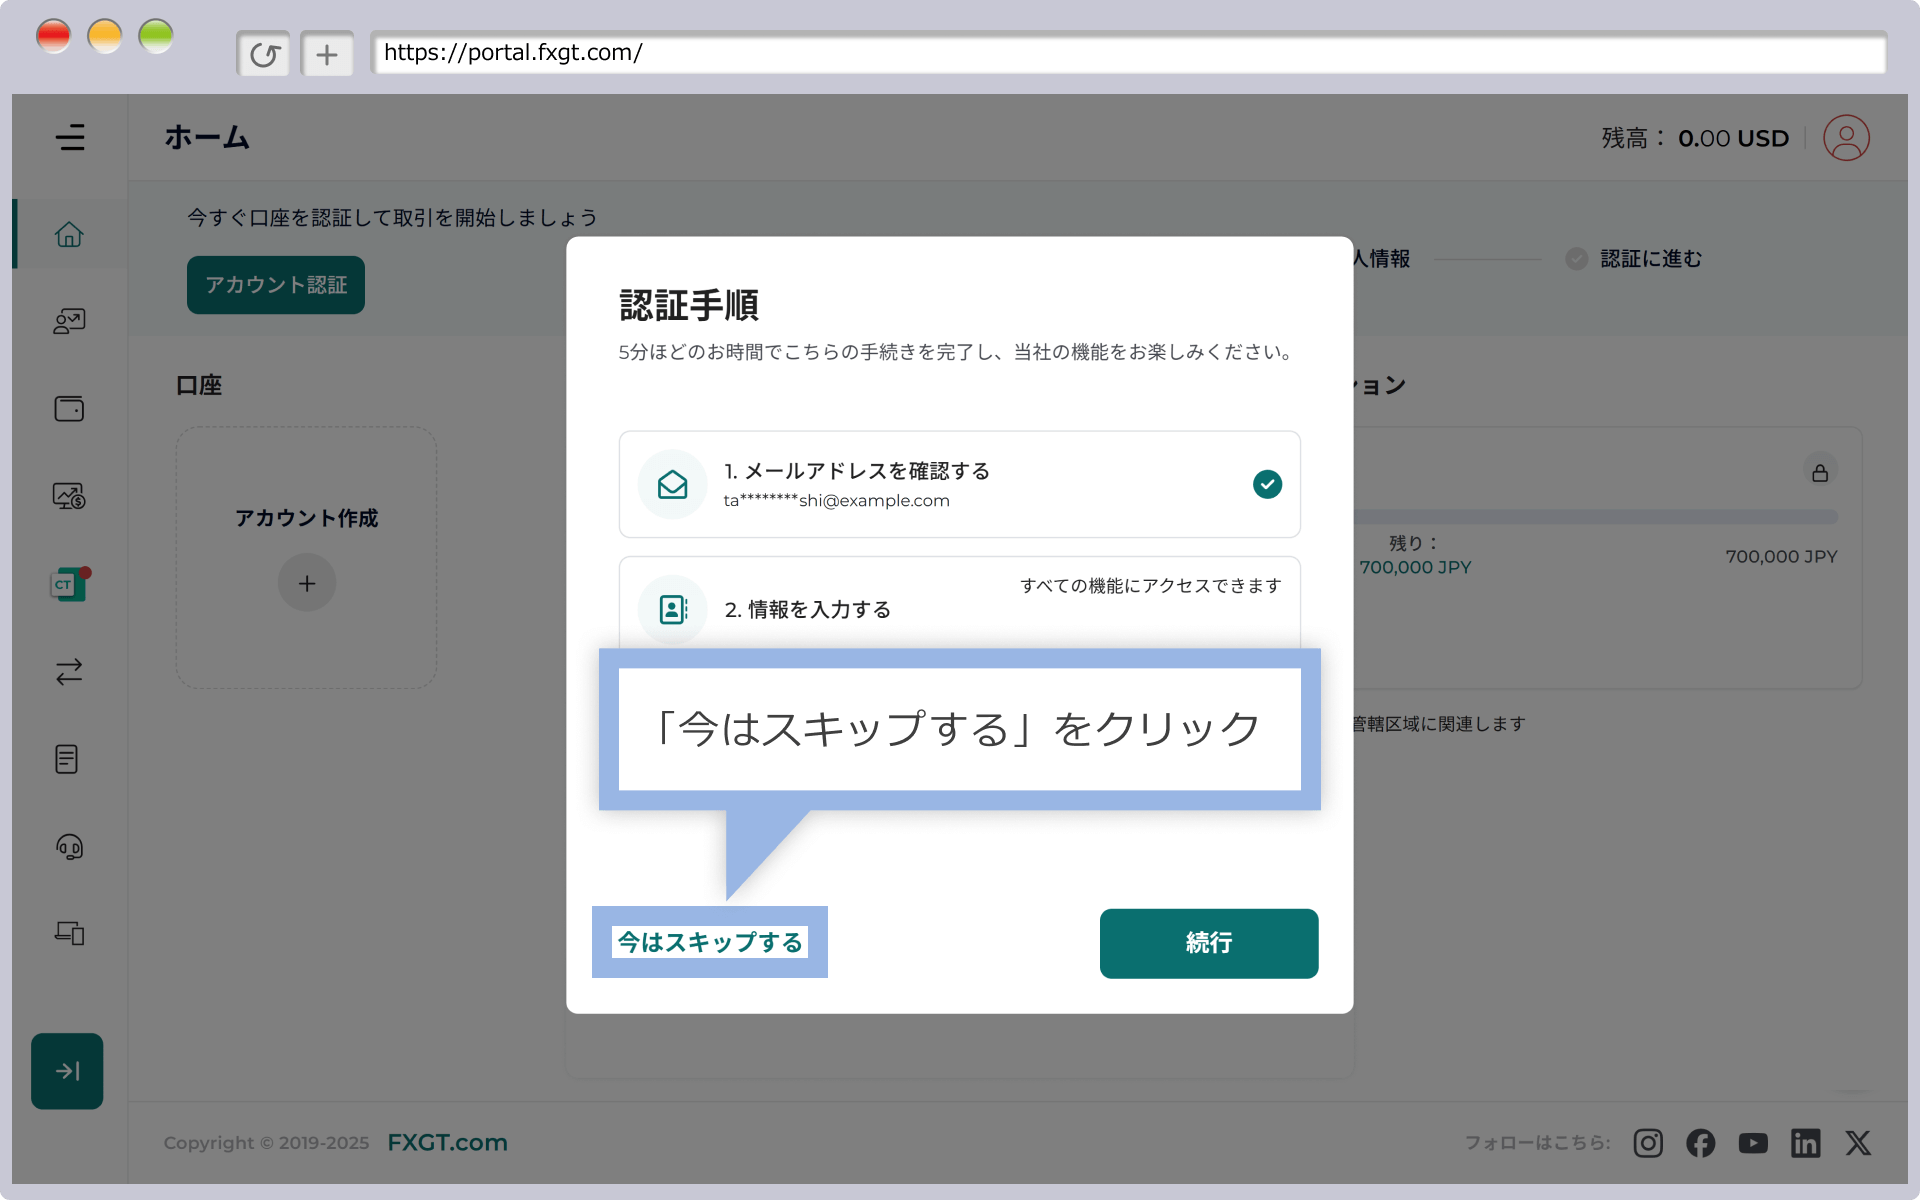The width and height of the screenshot is (1920, 1200).
Task: Click the plus icon to create account
Action: click(x=307, y=583)
